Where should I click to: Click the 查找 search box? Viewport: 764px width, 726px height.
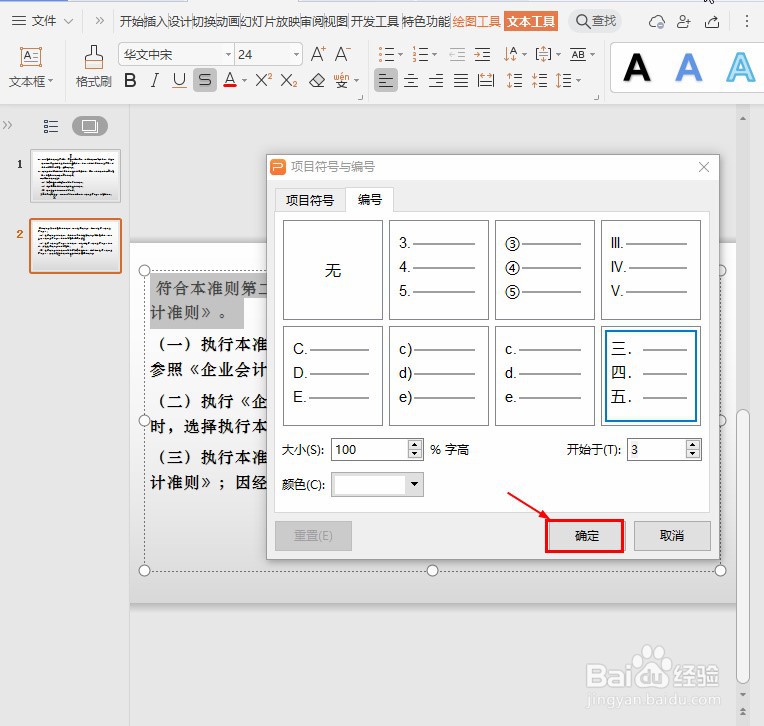595,21
